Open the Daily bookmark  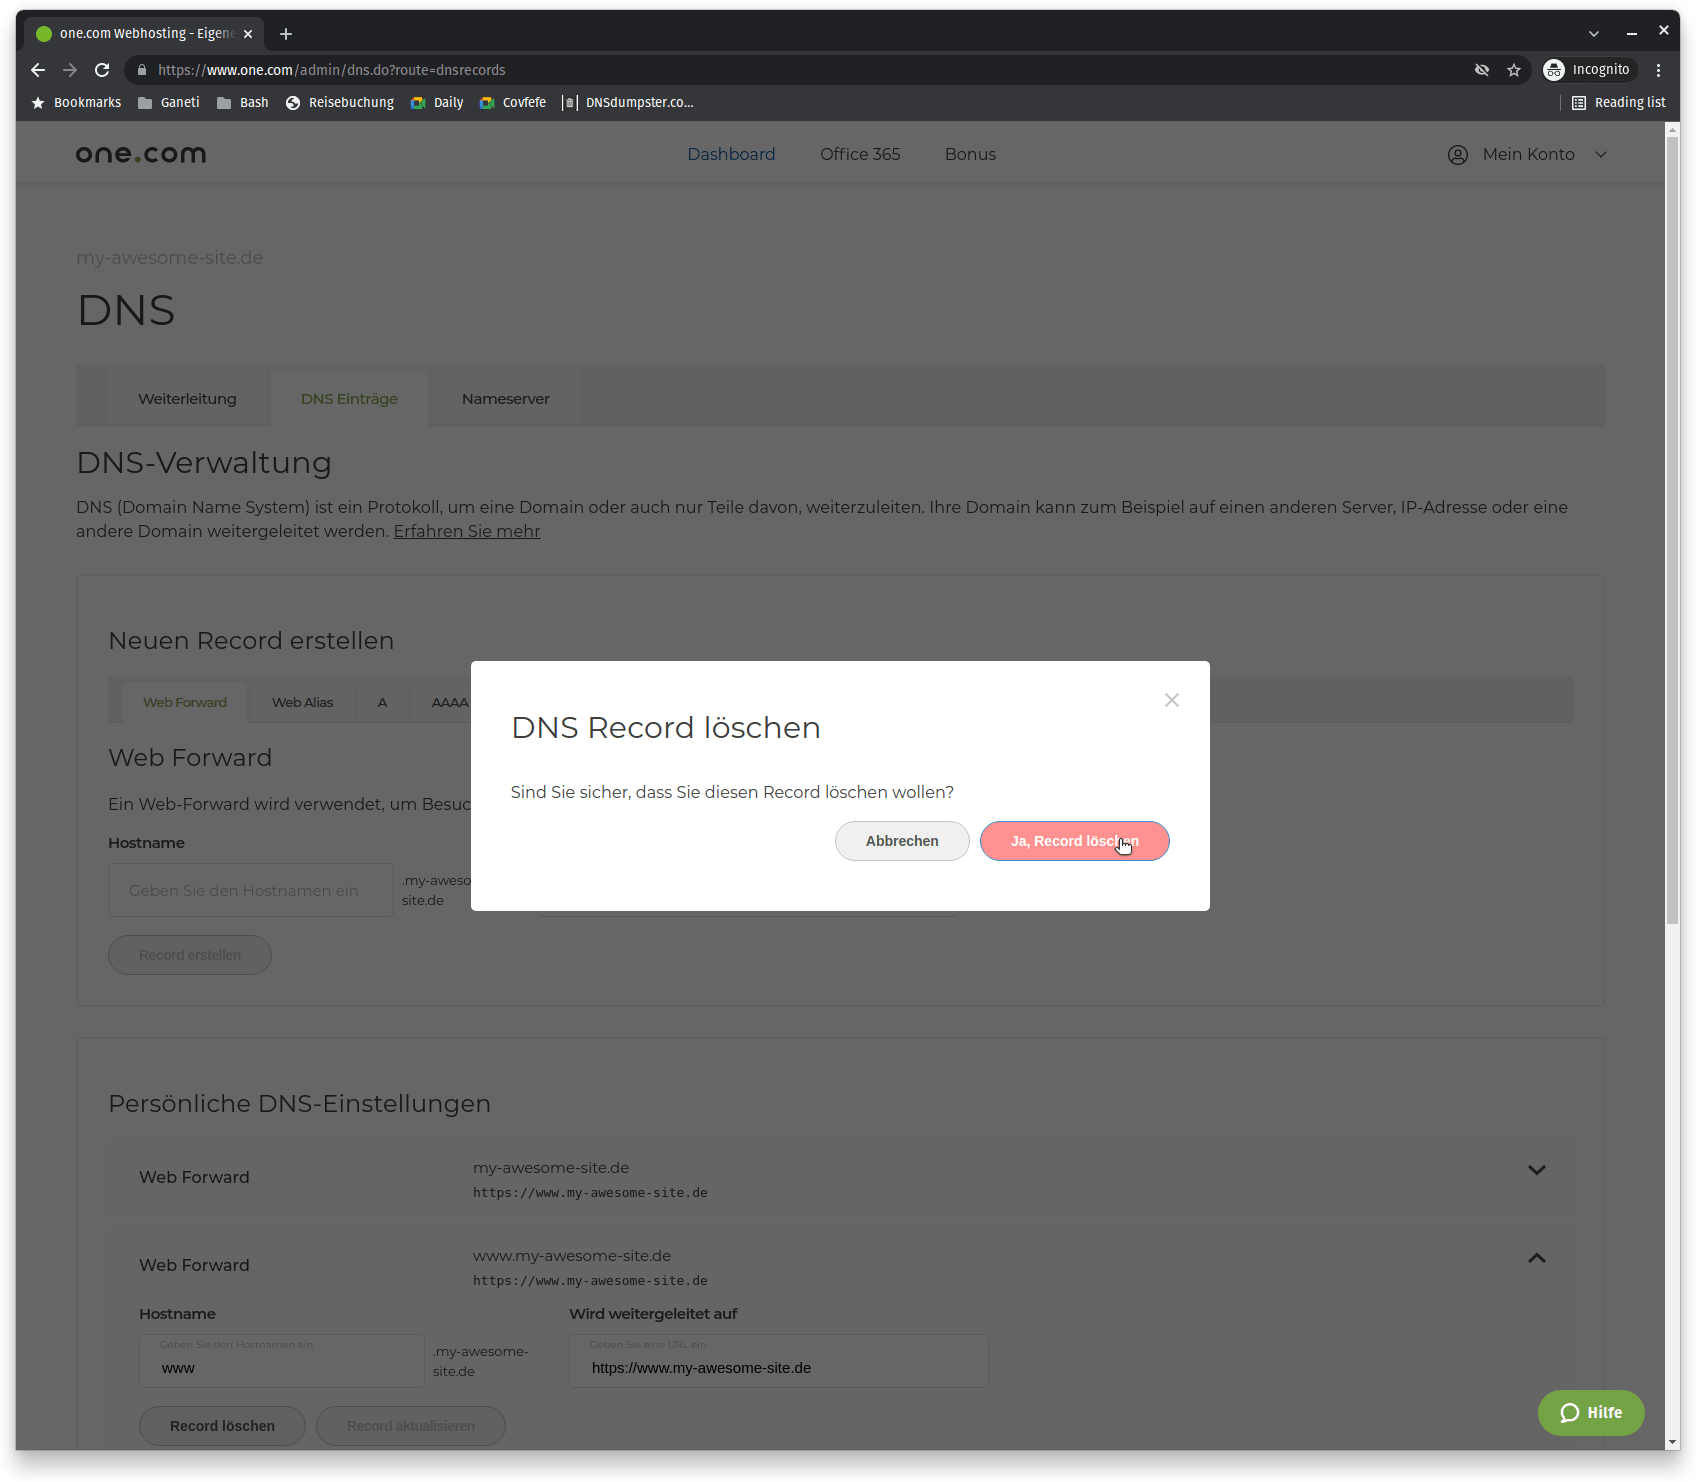[437, 103]
